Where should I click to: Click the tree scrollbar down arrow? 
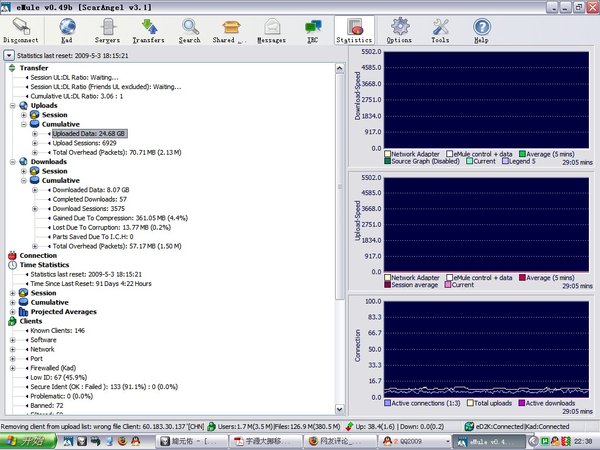tap(339, 409)
